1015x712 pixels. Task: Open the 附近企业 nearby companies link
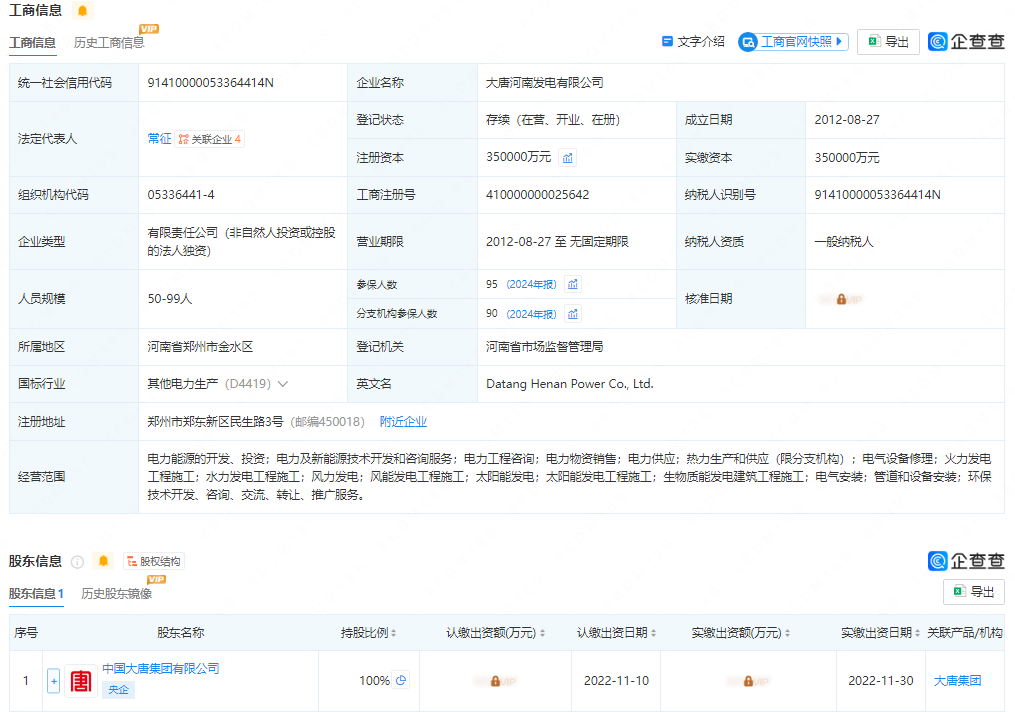403,422
